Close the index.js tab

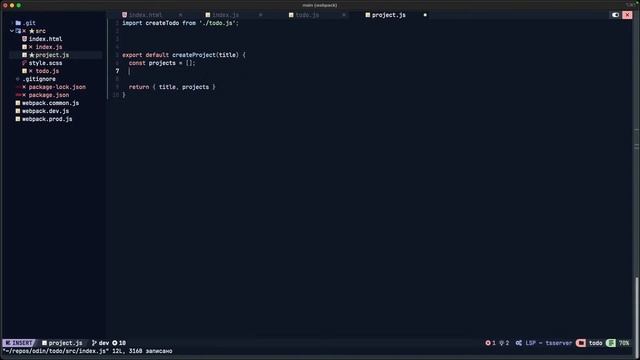pos(260,15)
